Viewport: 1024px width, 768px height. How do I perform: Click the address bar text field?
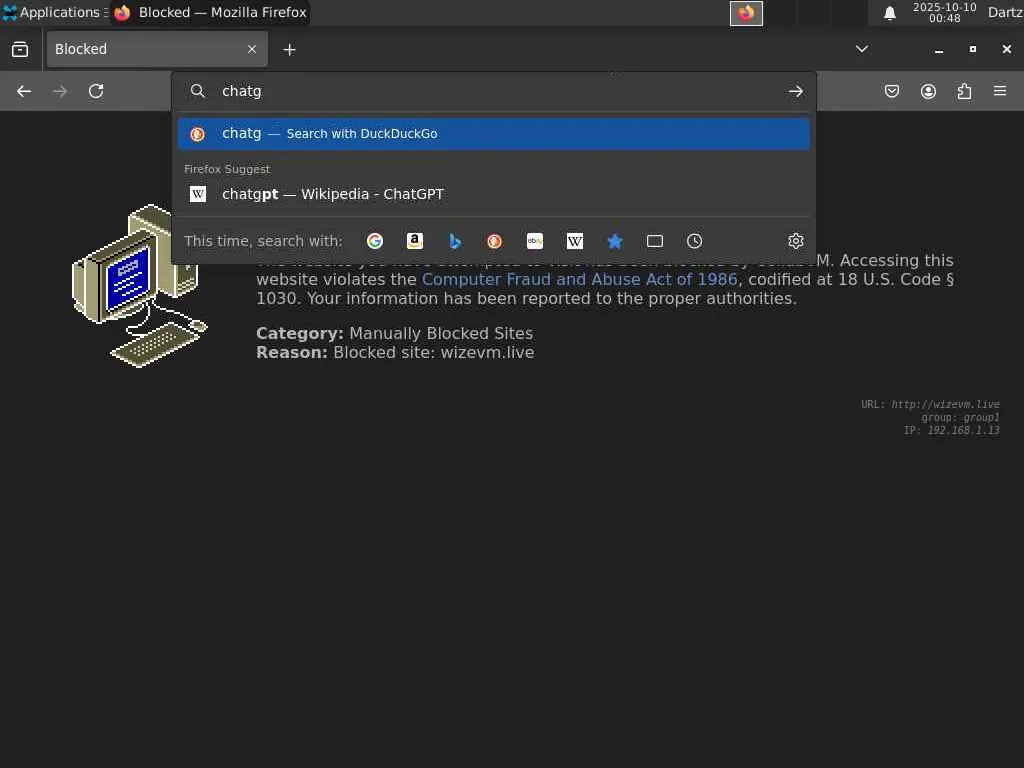[x=496, y=91]
